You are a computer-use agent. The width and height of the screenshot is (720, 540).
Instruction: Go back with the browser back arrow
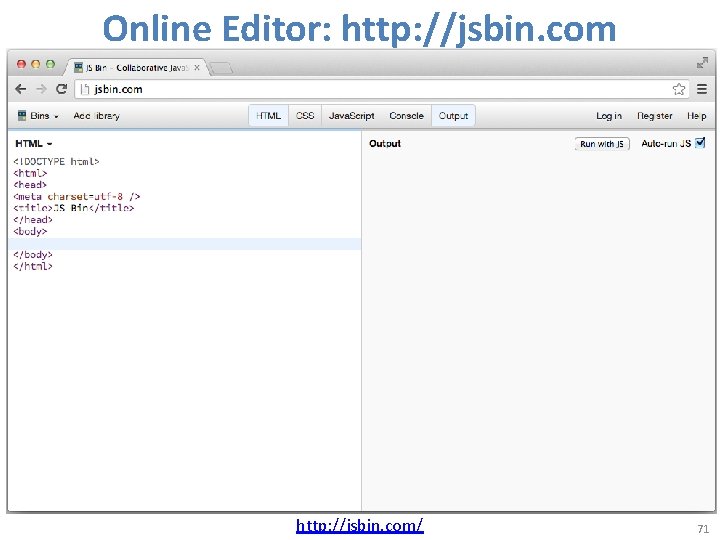tap(20, 89)
